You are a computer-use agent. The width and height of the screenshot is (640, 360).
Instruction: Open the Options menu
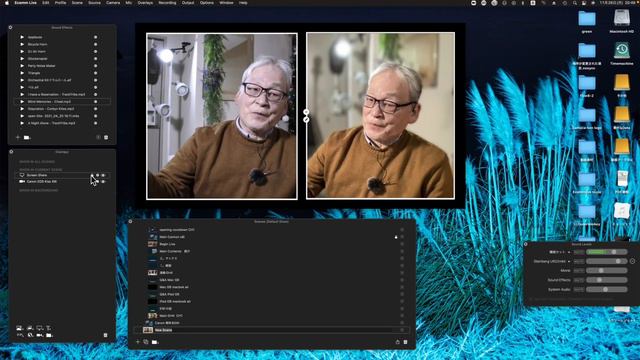[x=207, y=3]
